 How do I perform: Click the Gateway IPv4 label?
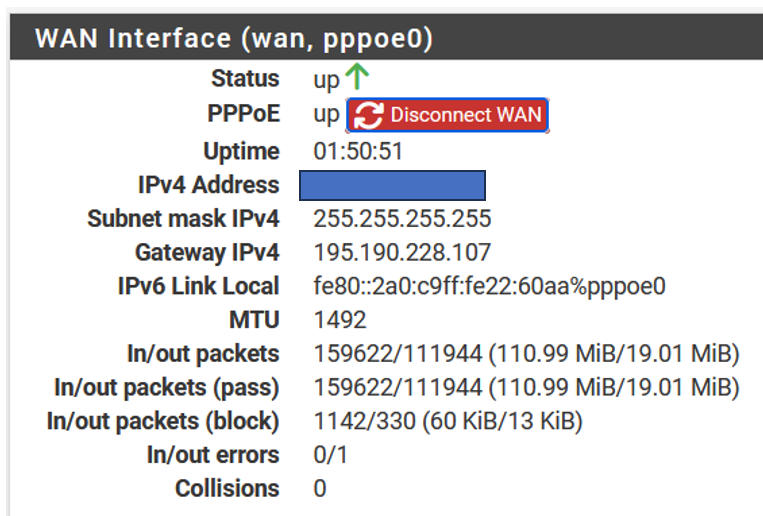(207, 252)
